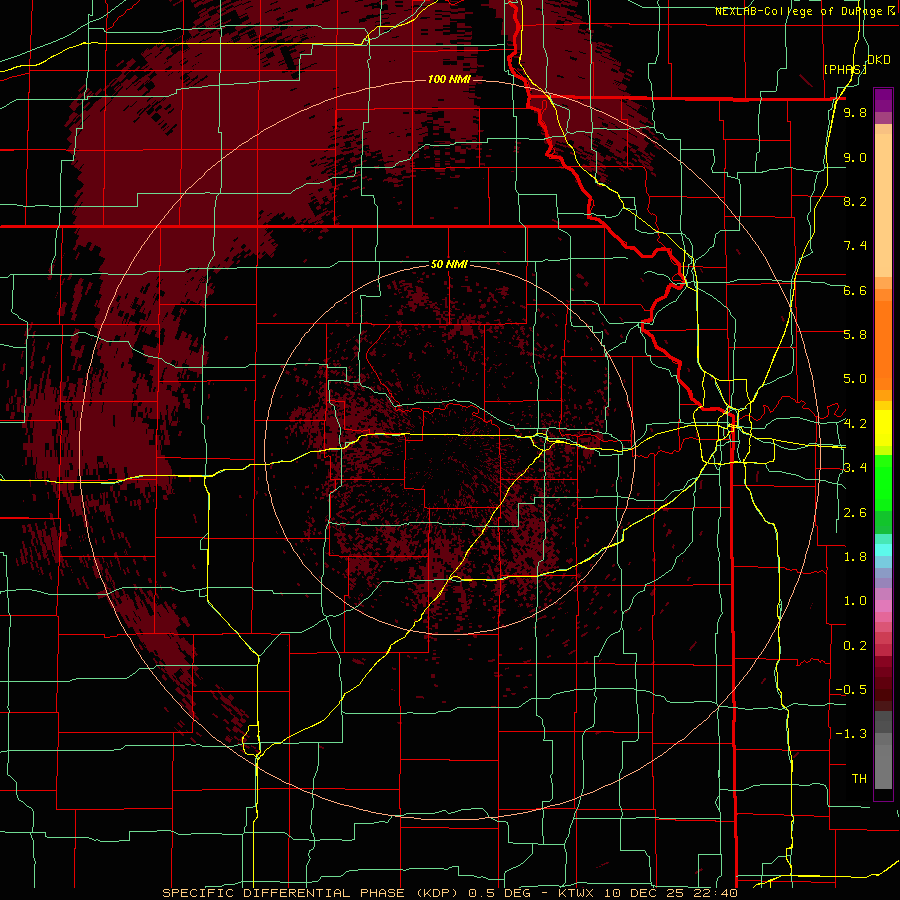Image resolution: width=900 pixels, height=900 pixels.
Task: Click the Specific Differential Phase (KDP) caption
Action: click(310, 893)
